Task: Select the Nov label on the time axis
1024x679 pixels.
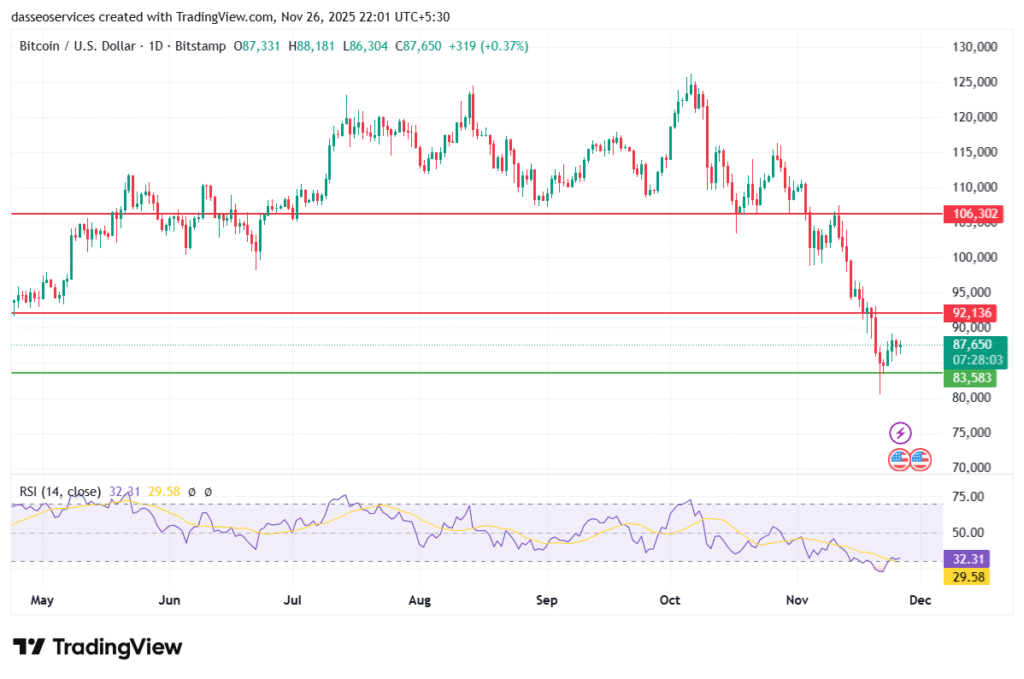Action: [x=796, y=600]
